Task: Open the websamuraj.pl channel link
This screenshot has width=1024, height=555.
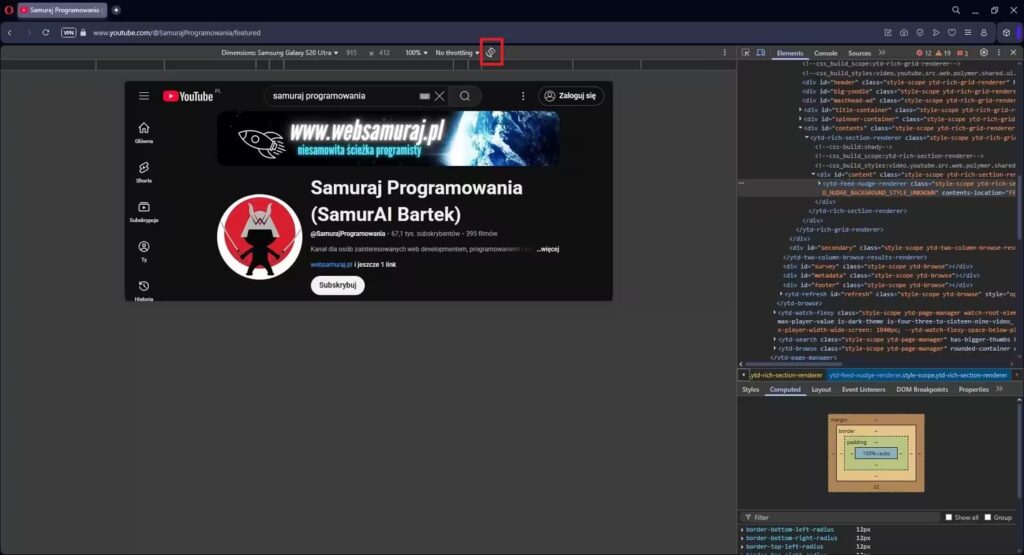Action: (331, 264)
